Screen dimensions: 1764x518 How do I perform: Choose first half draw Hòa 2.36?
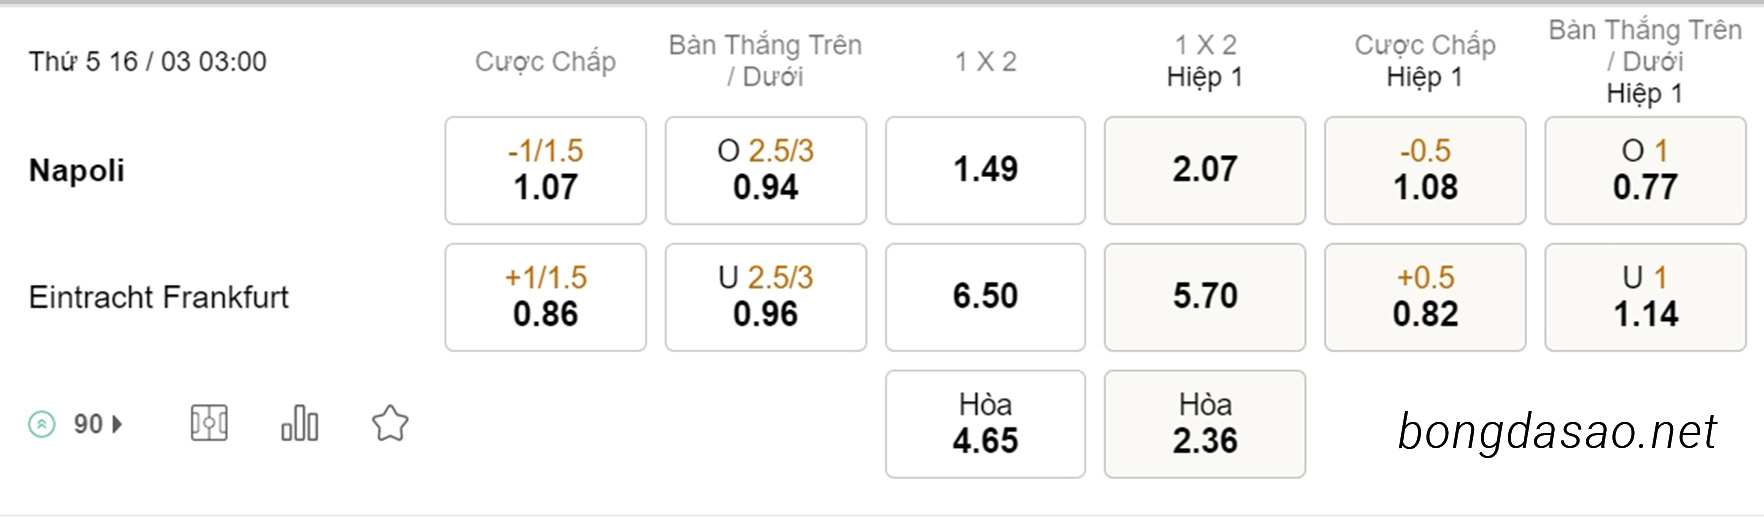click(x=1205, y=424)
